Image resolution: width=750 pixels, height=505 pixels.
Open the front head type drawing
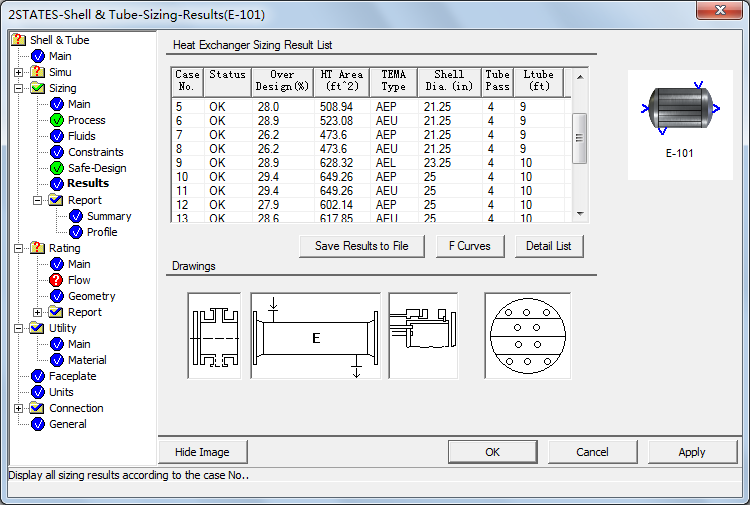click(214, 336)
